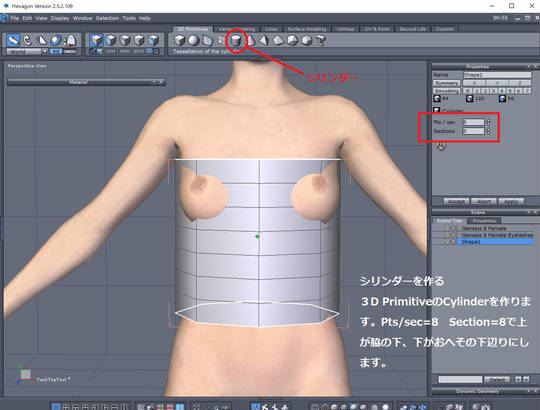Click the Snap/Align manipulator icon
540x410 pixels.
tap(70, 40)
